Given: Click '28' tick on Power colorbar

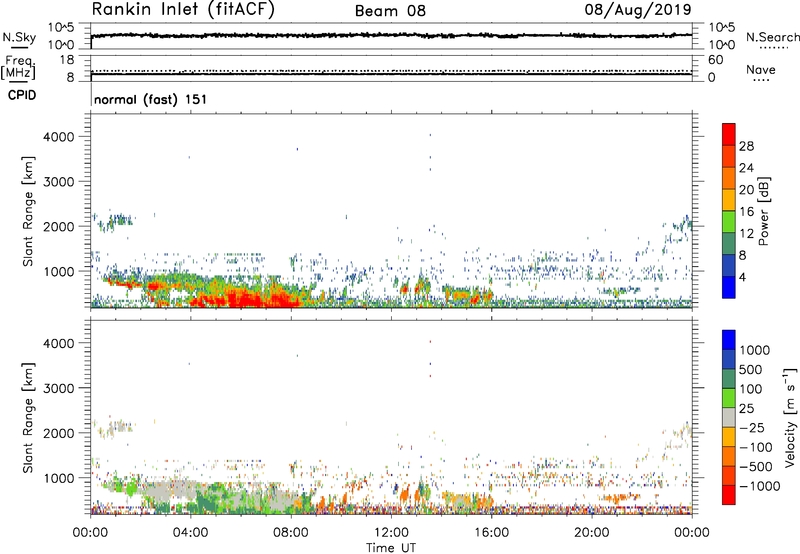Looking at the screenshot, I should pyautogui.click(x=746, y=146).
